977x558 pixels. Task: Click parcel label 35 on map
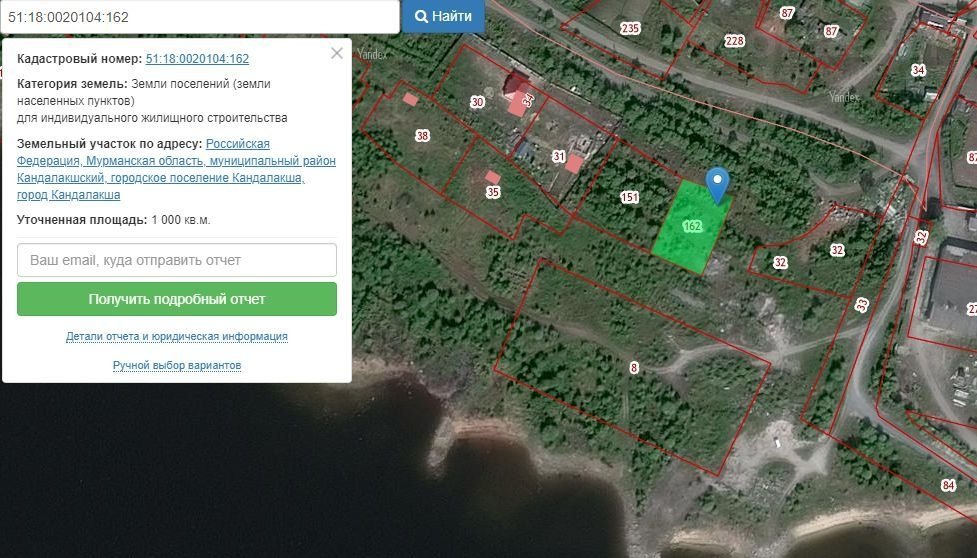pyautogui.click(x=492, y=191)
